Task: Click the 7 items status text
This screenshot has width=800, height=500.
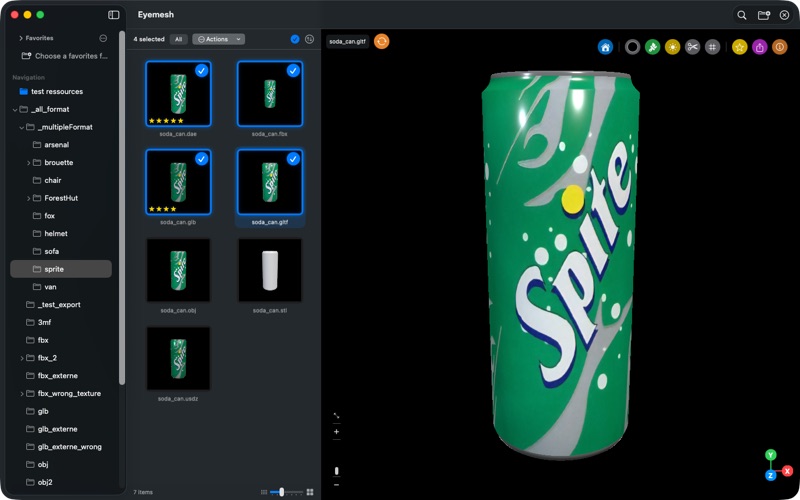Action: (143, 492)
